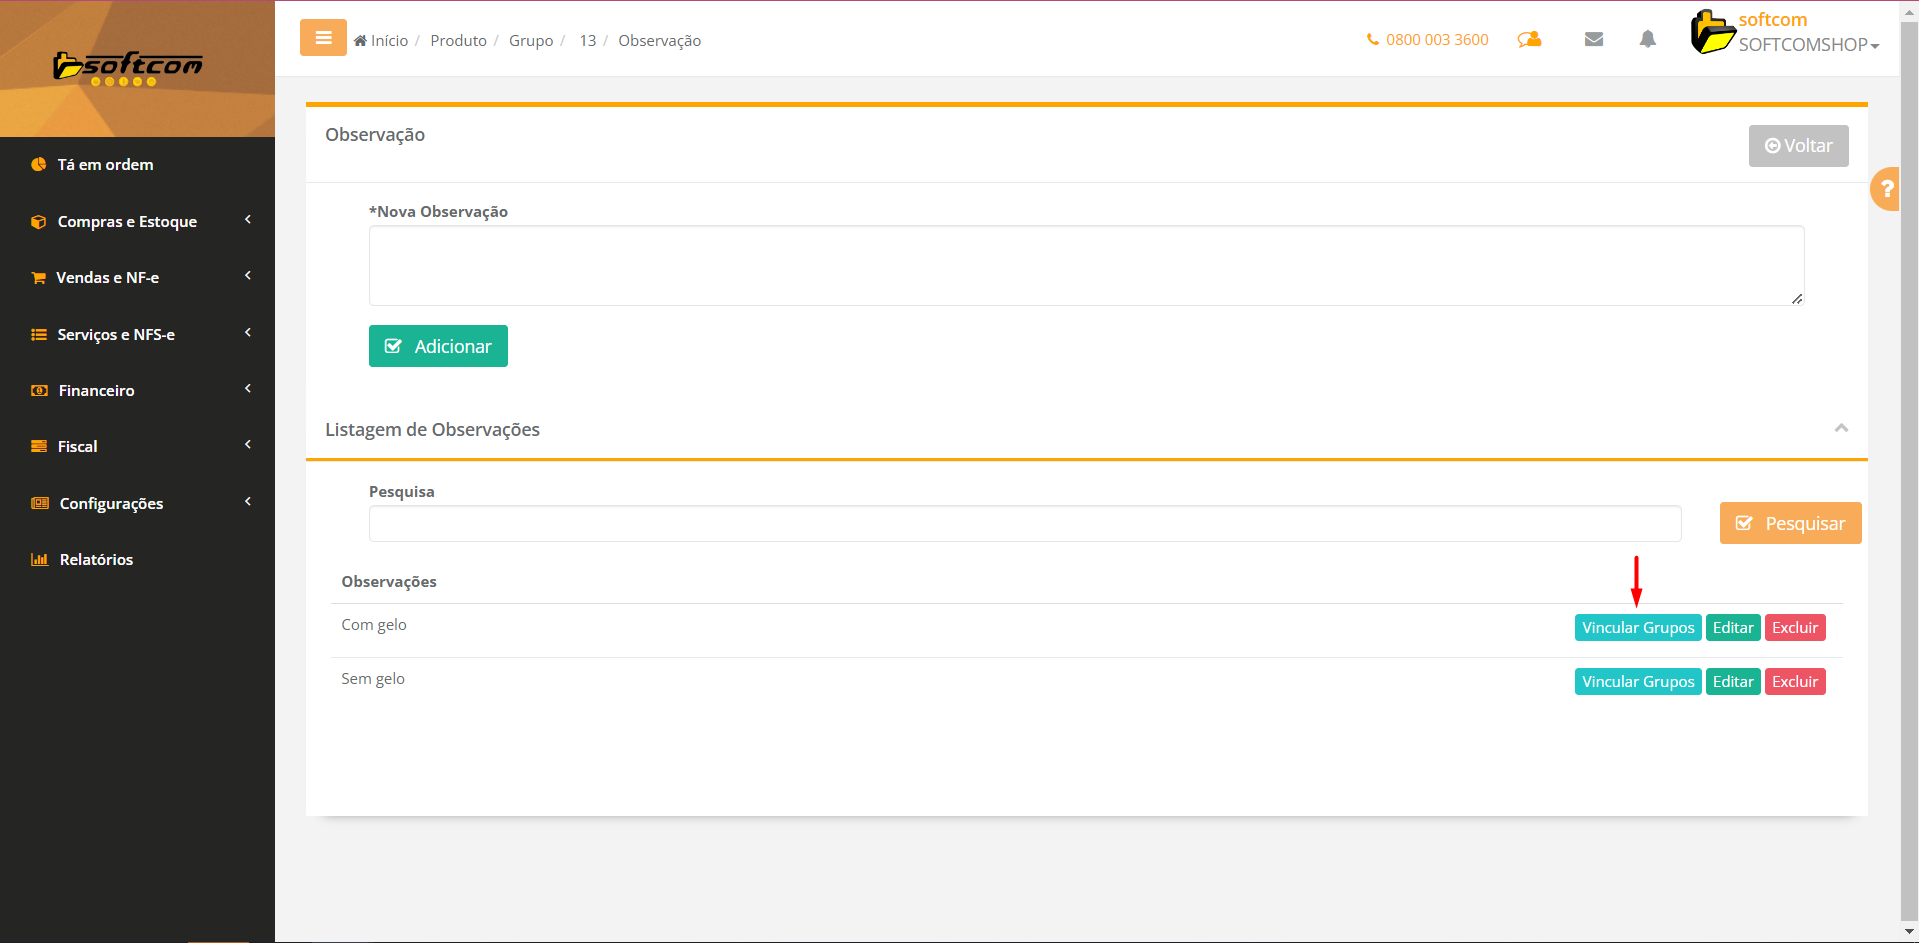This screenshot has width=1919, height=943.
Task: Open the SOFTCOMSHOP account dropdown
Action: click(x=1808, y=45)
